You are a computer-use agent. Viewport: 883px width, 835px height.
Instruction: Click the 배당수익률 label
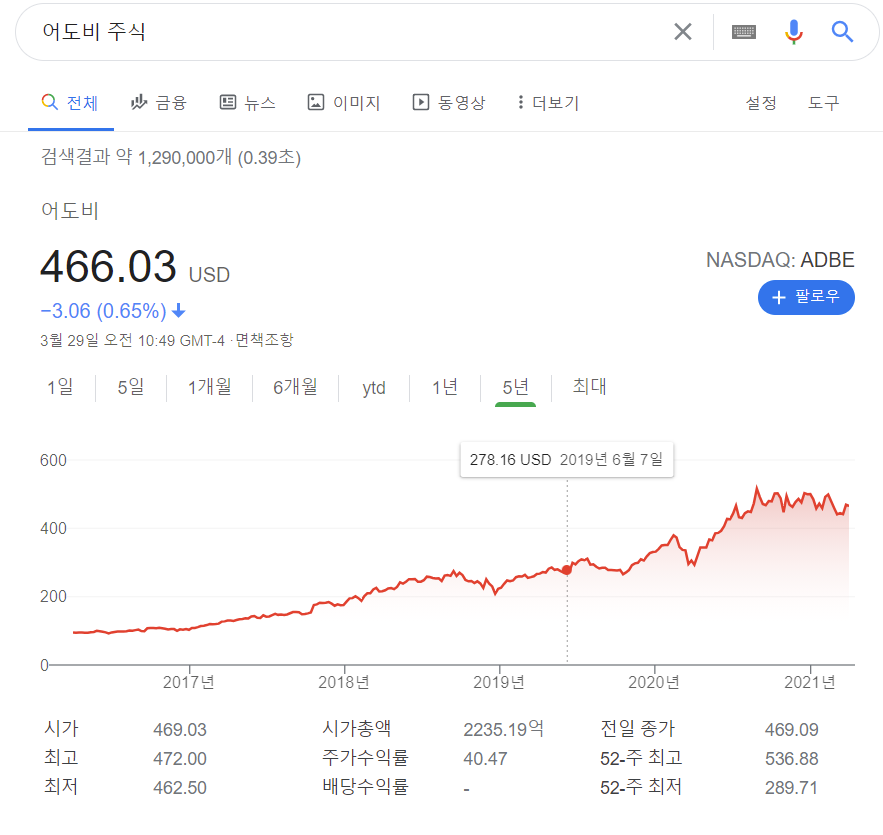tap(365, 787)
